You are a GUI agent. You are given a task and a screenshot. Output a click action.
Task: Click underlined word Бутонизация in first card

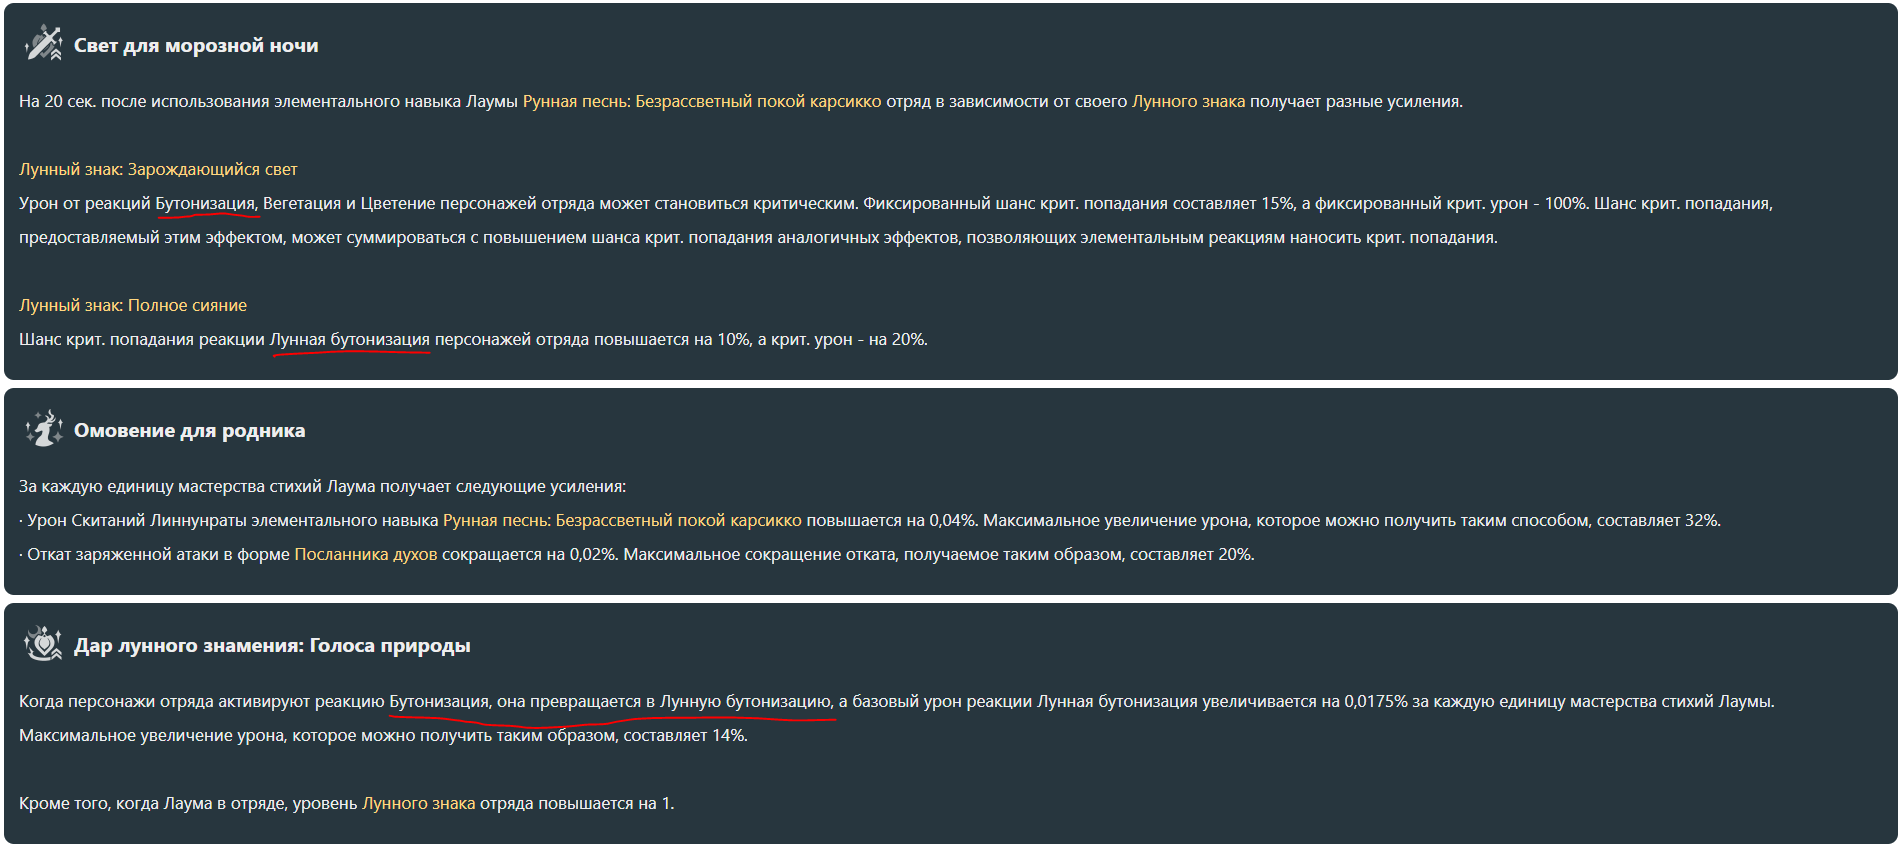pyautogui.click(x=207, y=204)
